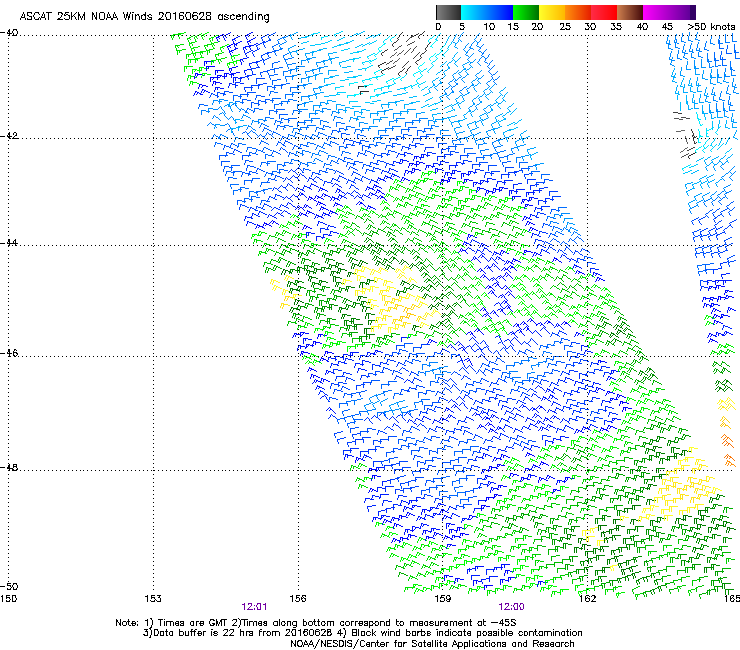Viewport: 740px width, 650px height.
Task: Click longitude label 156
Action: pos(298,599)
